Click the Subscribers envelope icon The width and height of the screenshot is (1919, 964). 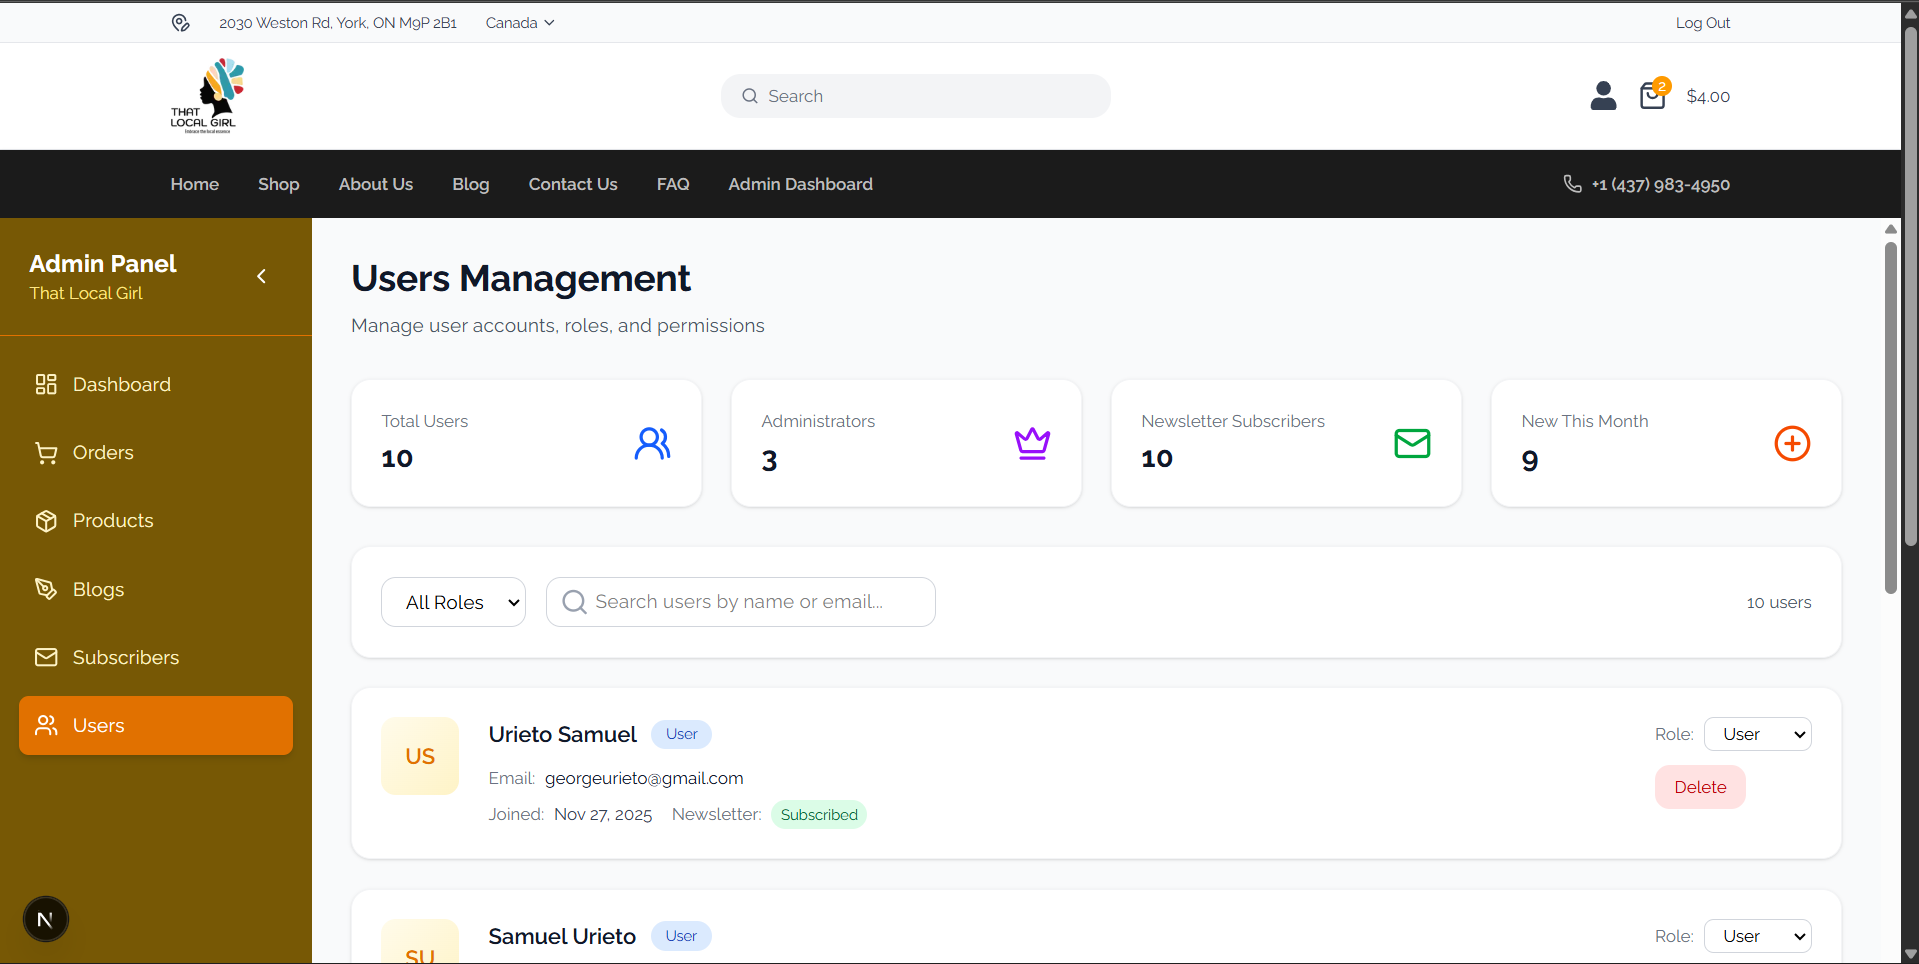(x=46, y=657)
